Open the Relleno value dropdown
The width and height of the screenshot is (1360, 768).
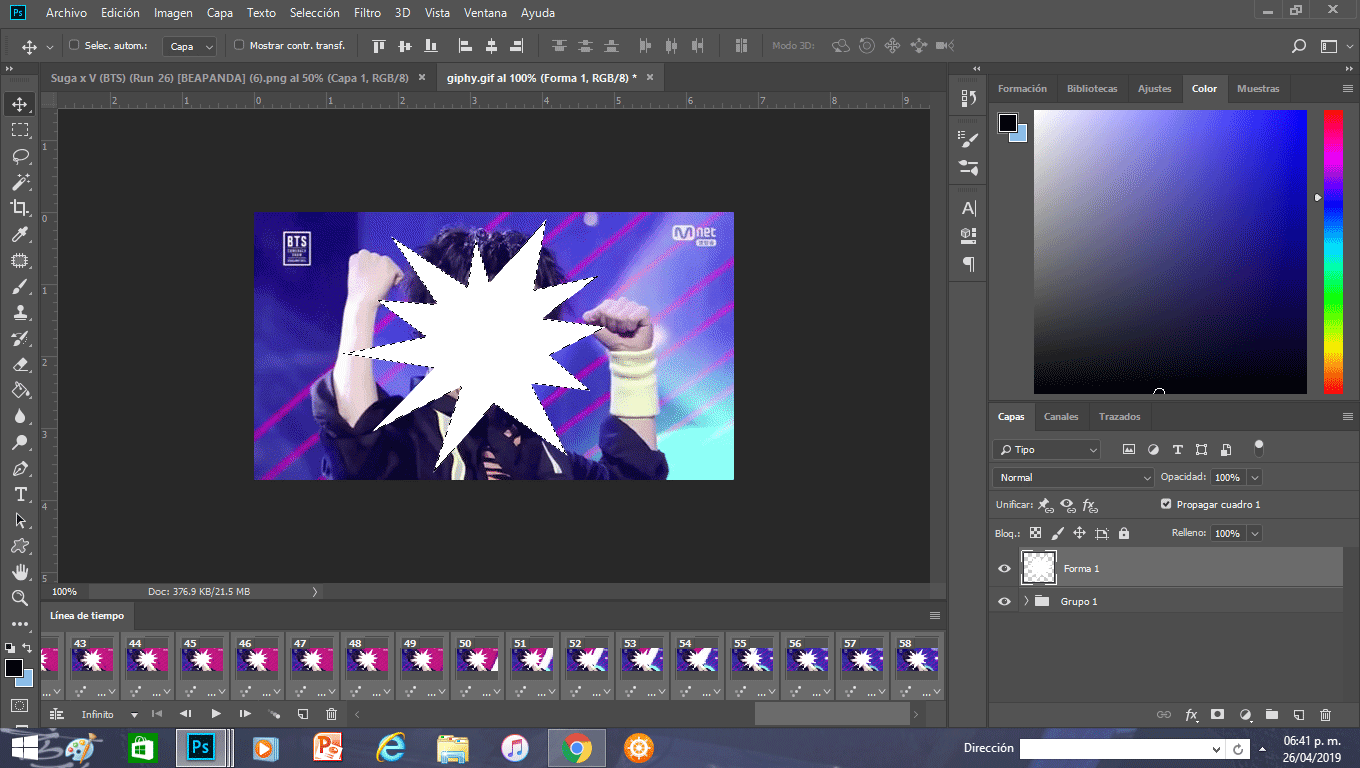[x=1255, y=534]
